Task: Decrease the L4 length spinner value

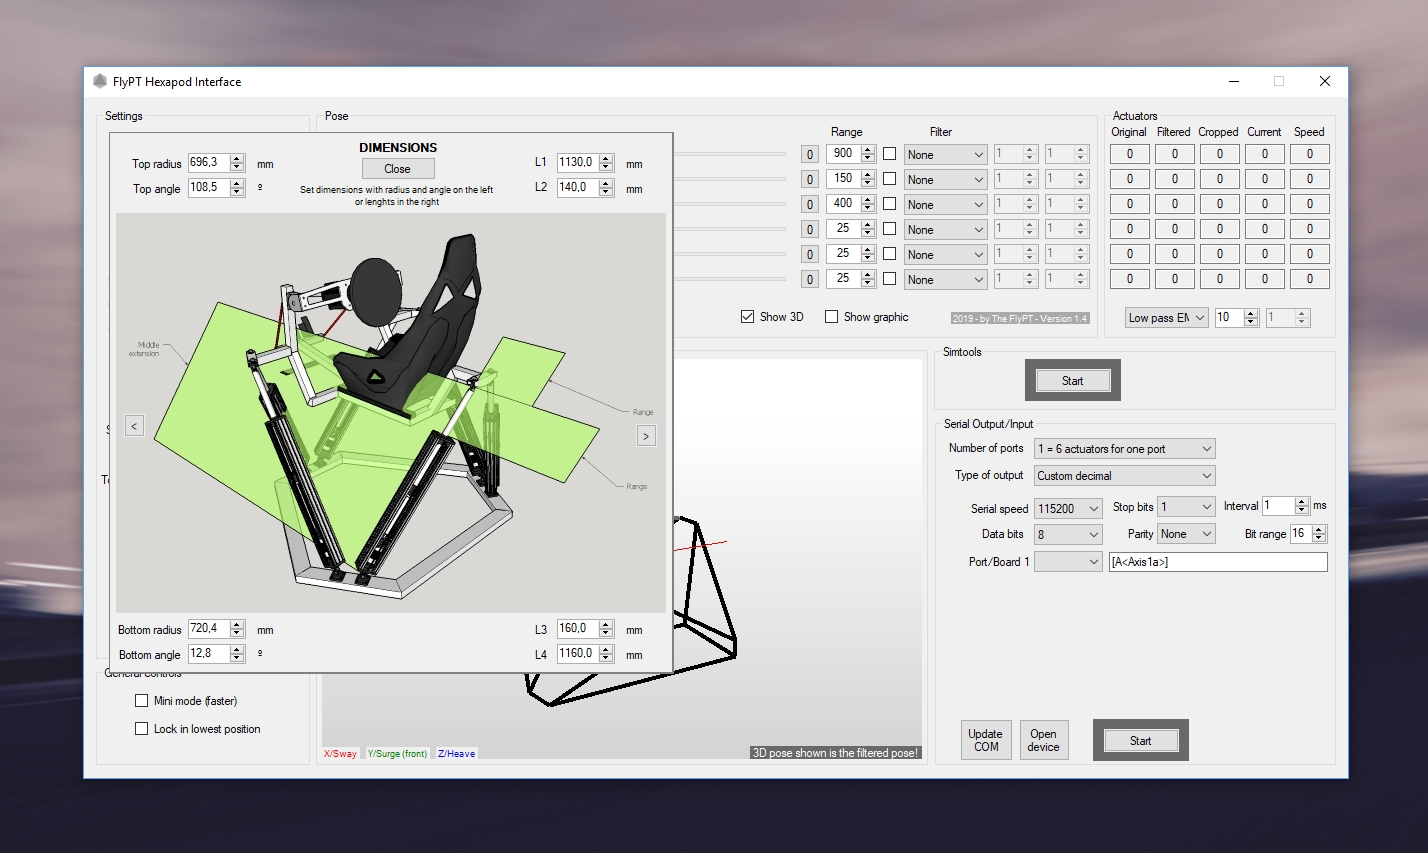Action: [606, 658]
